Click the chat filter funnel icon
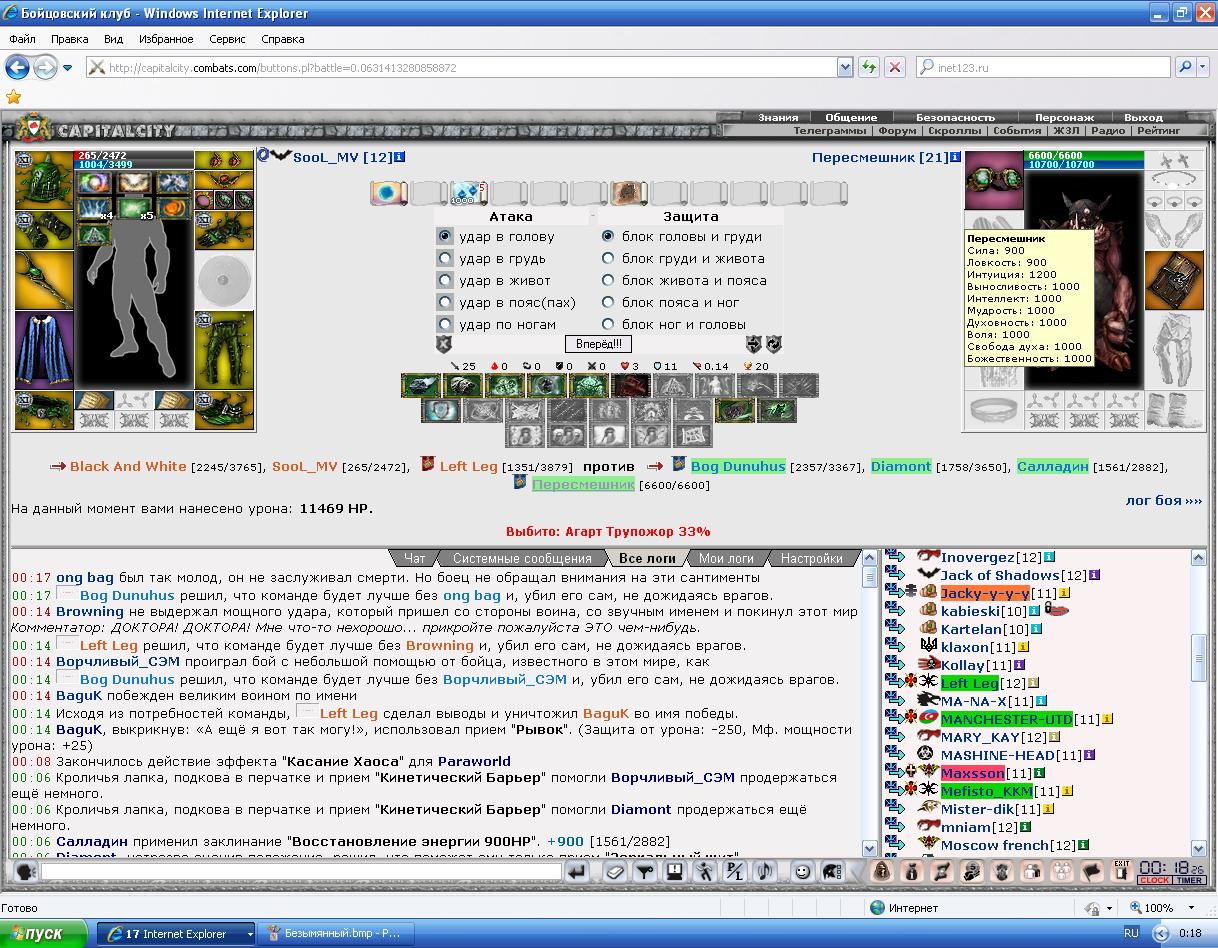The width and height of the screenshot is (1218, 948). [646, 872]
